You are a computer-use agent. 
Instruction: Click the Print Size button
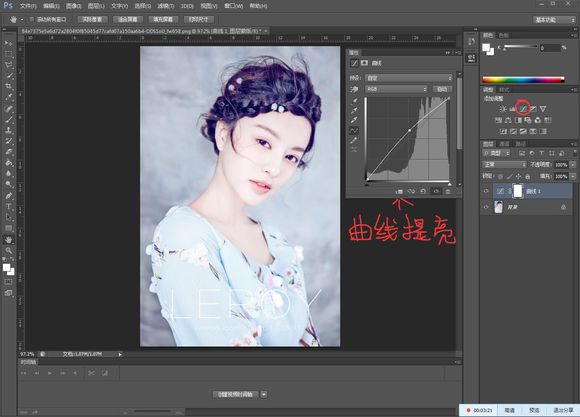[199, 20]
